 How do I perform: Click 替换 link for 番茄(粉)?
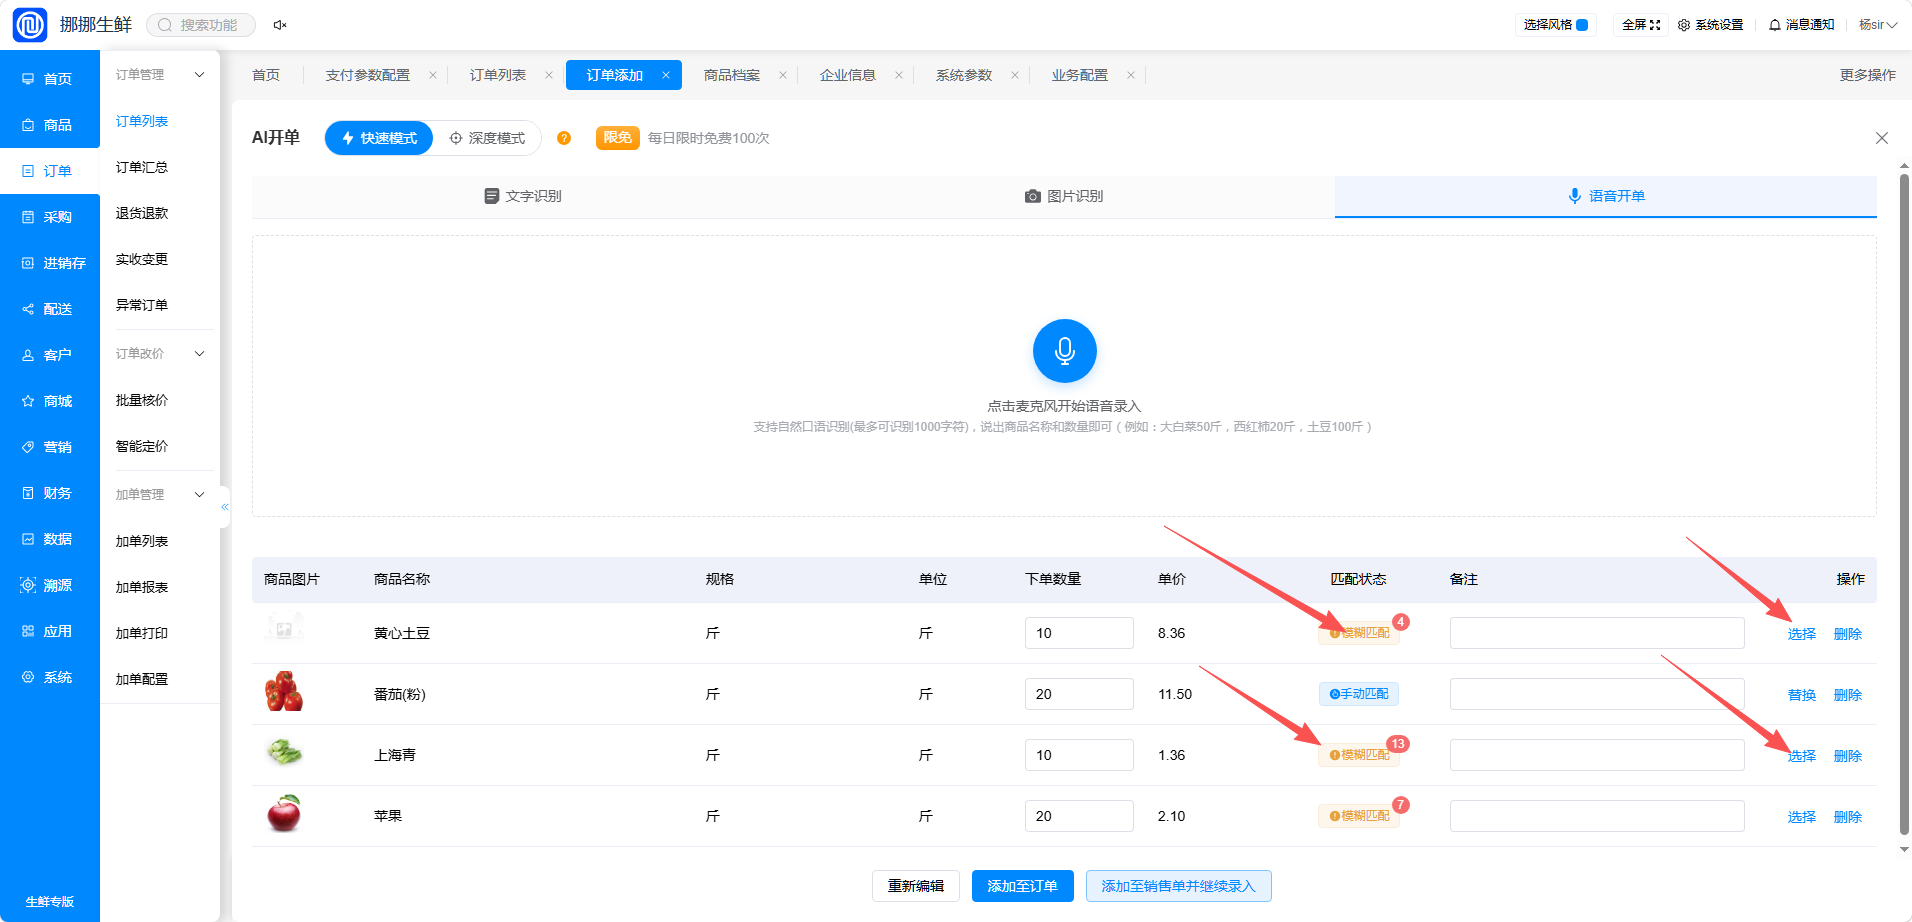(1801, 695)
